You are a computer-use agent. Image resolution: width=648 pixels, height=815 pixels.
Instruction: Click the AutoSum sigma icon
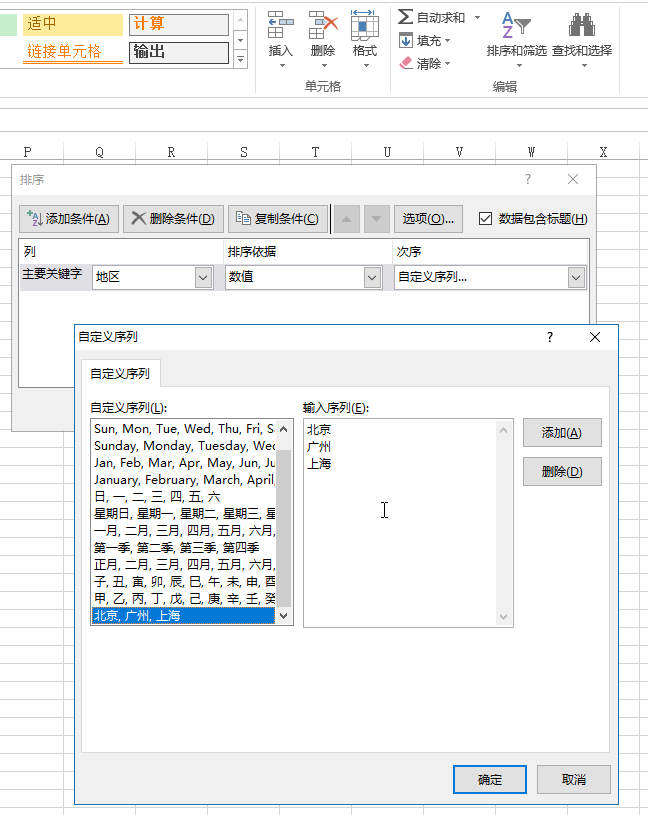[x=406, y=18]
